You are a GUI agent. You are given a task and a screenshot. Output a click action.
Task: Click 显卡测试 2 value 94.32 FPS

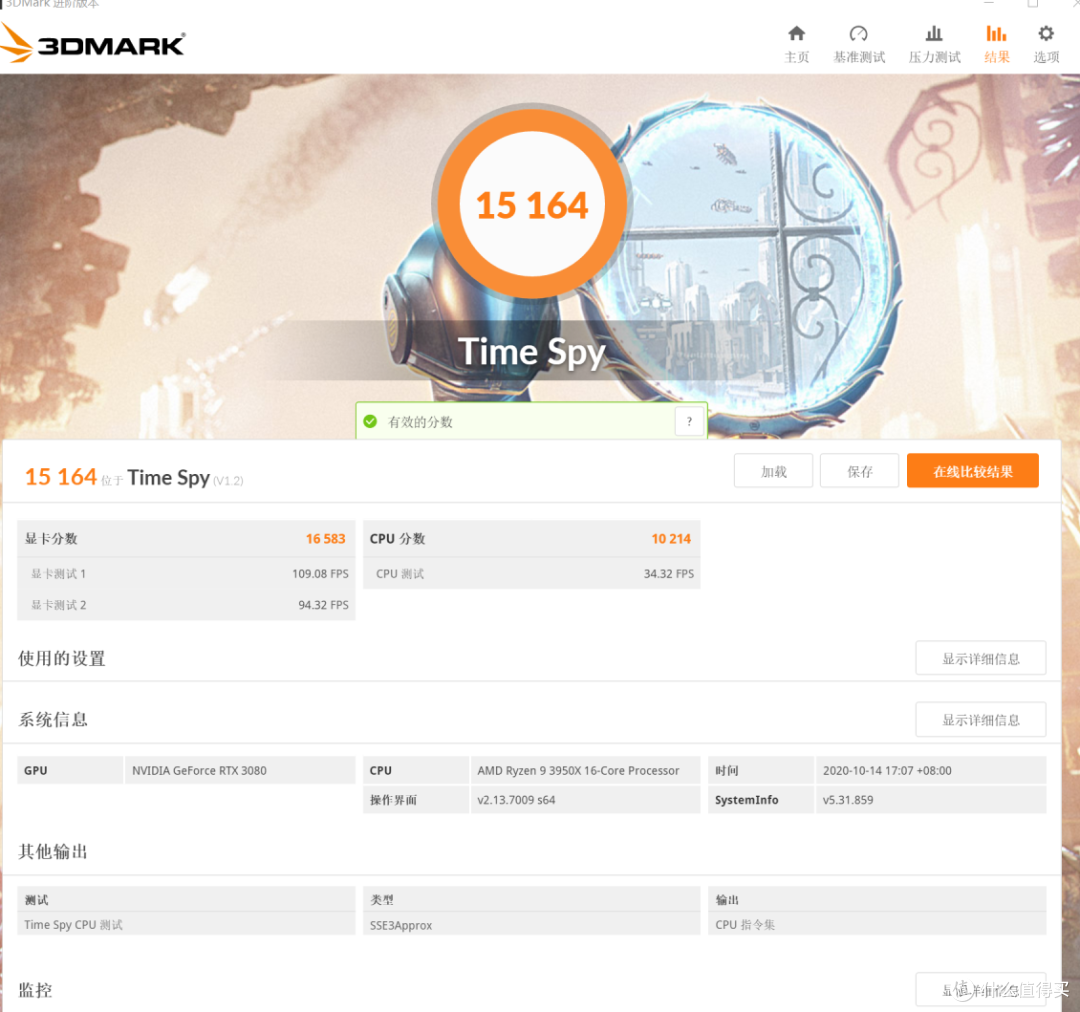click(x=323, y=605)
